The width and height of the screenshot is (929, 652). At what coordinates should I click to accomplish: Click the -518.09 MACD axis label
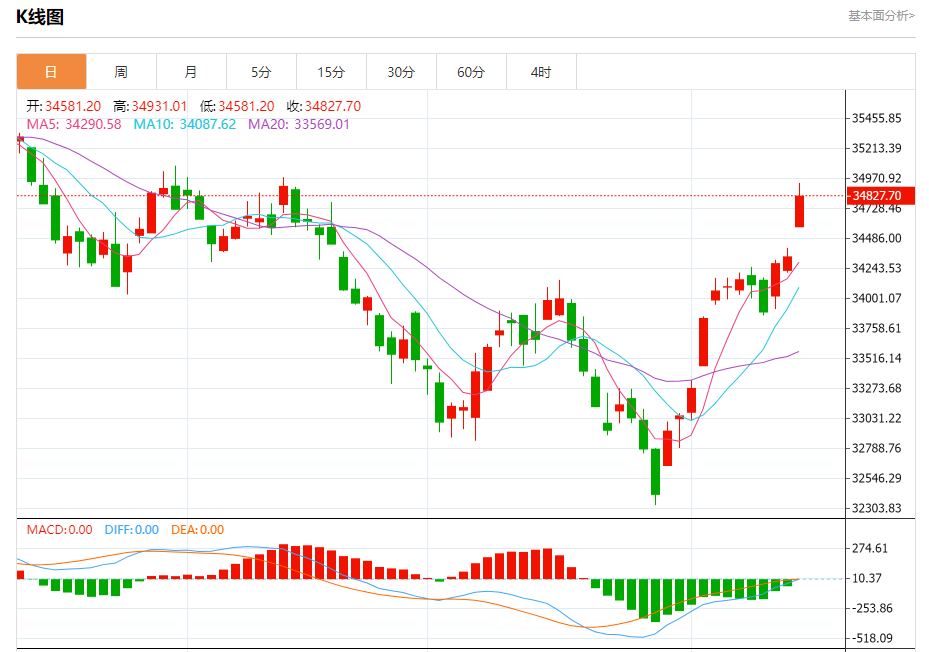tap(872, 638)
